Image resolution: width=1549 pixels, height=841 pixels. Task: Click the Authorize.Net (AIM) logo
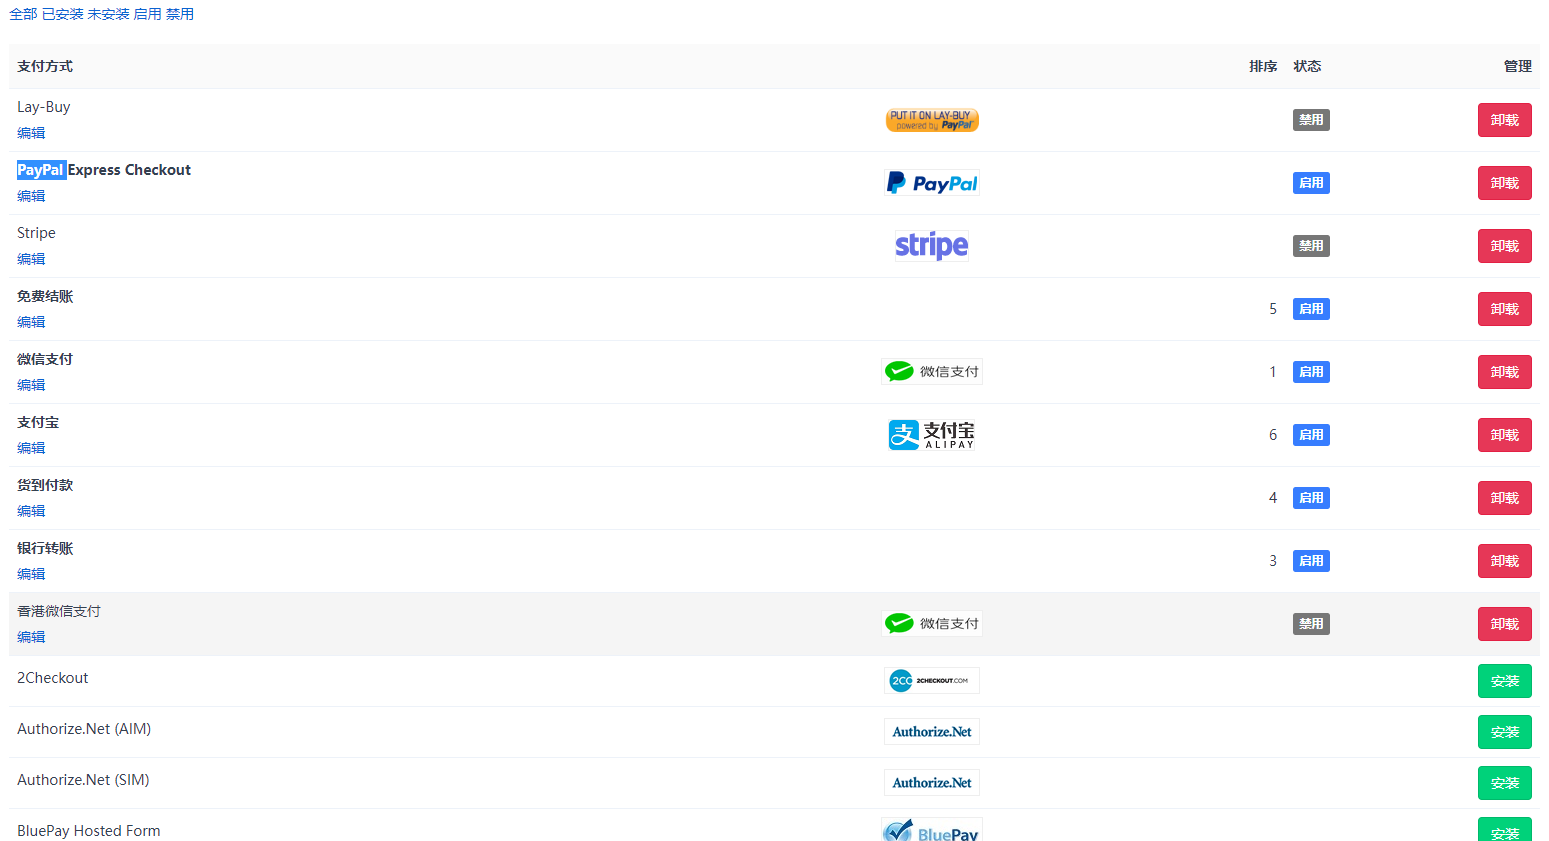tap(932, 732)
